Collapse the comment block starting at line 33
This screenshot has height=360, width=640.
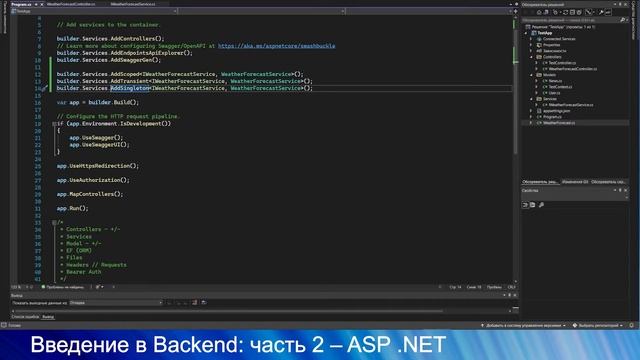[54, 222]
